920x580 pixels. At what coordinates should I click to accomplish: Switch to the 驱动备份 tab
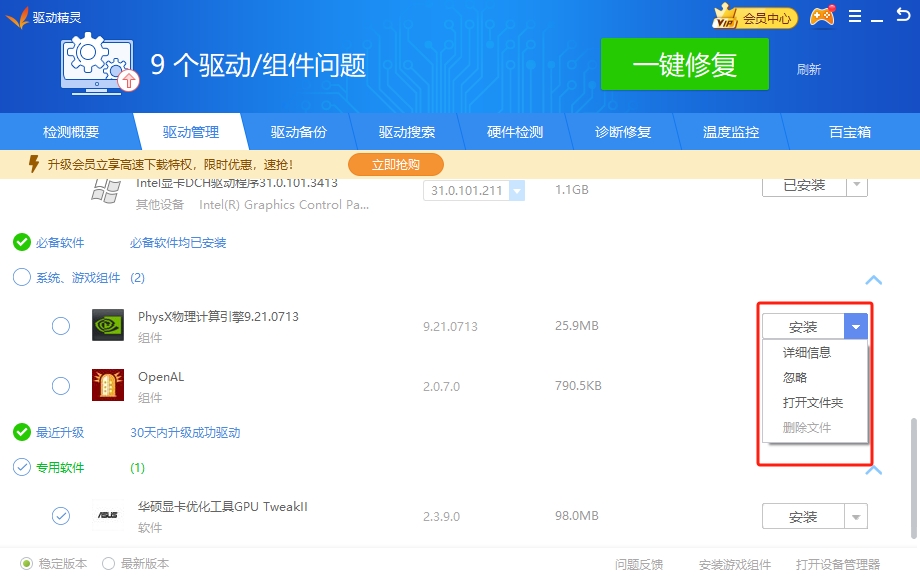(x=299, y=132)
